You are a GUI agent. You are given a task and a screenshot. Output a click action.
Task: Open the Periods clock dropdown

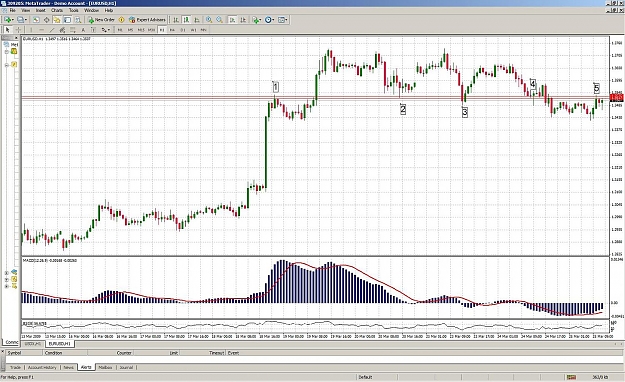click(269, 20)
